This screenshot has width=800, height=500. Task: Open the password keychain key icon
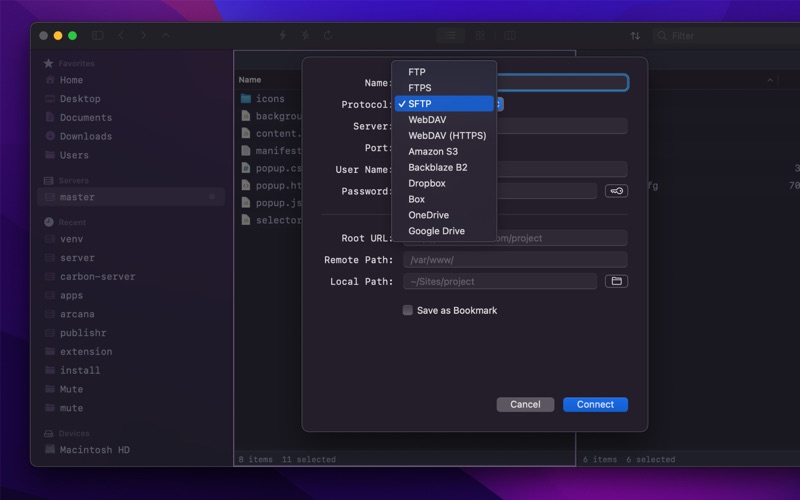point(616,191)
